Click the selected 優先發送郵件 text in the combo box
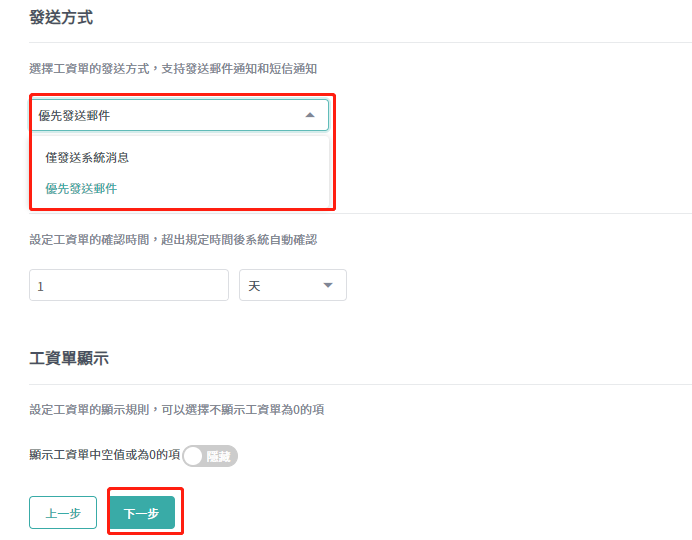The width and height of the screenshot is (692, 540). [74, 116]
